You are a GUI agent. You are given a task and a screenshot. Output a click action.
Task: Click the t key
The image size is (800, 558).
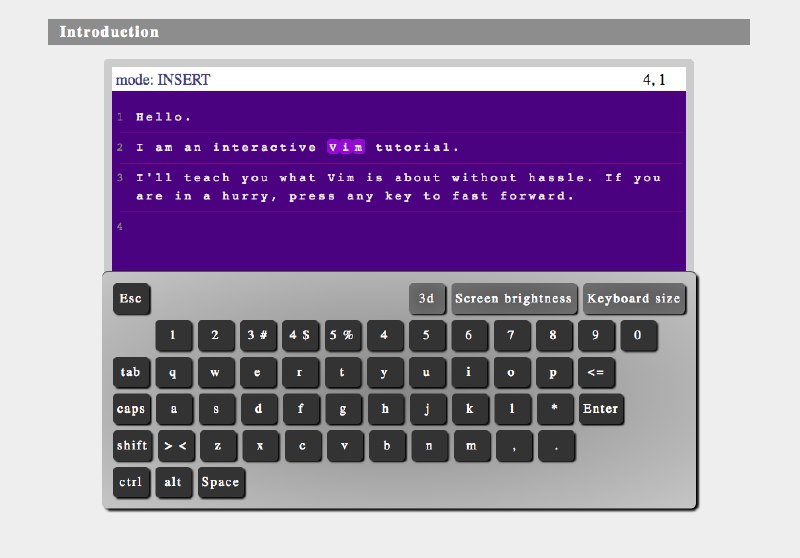point(343,372)
